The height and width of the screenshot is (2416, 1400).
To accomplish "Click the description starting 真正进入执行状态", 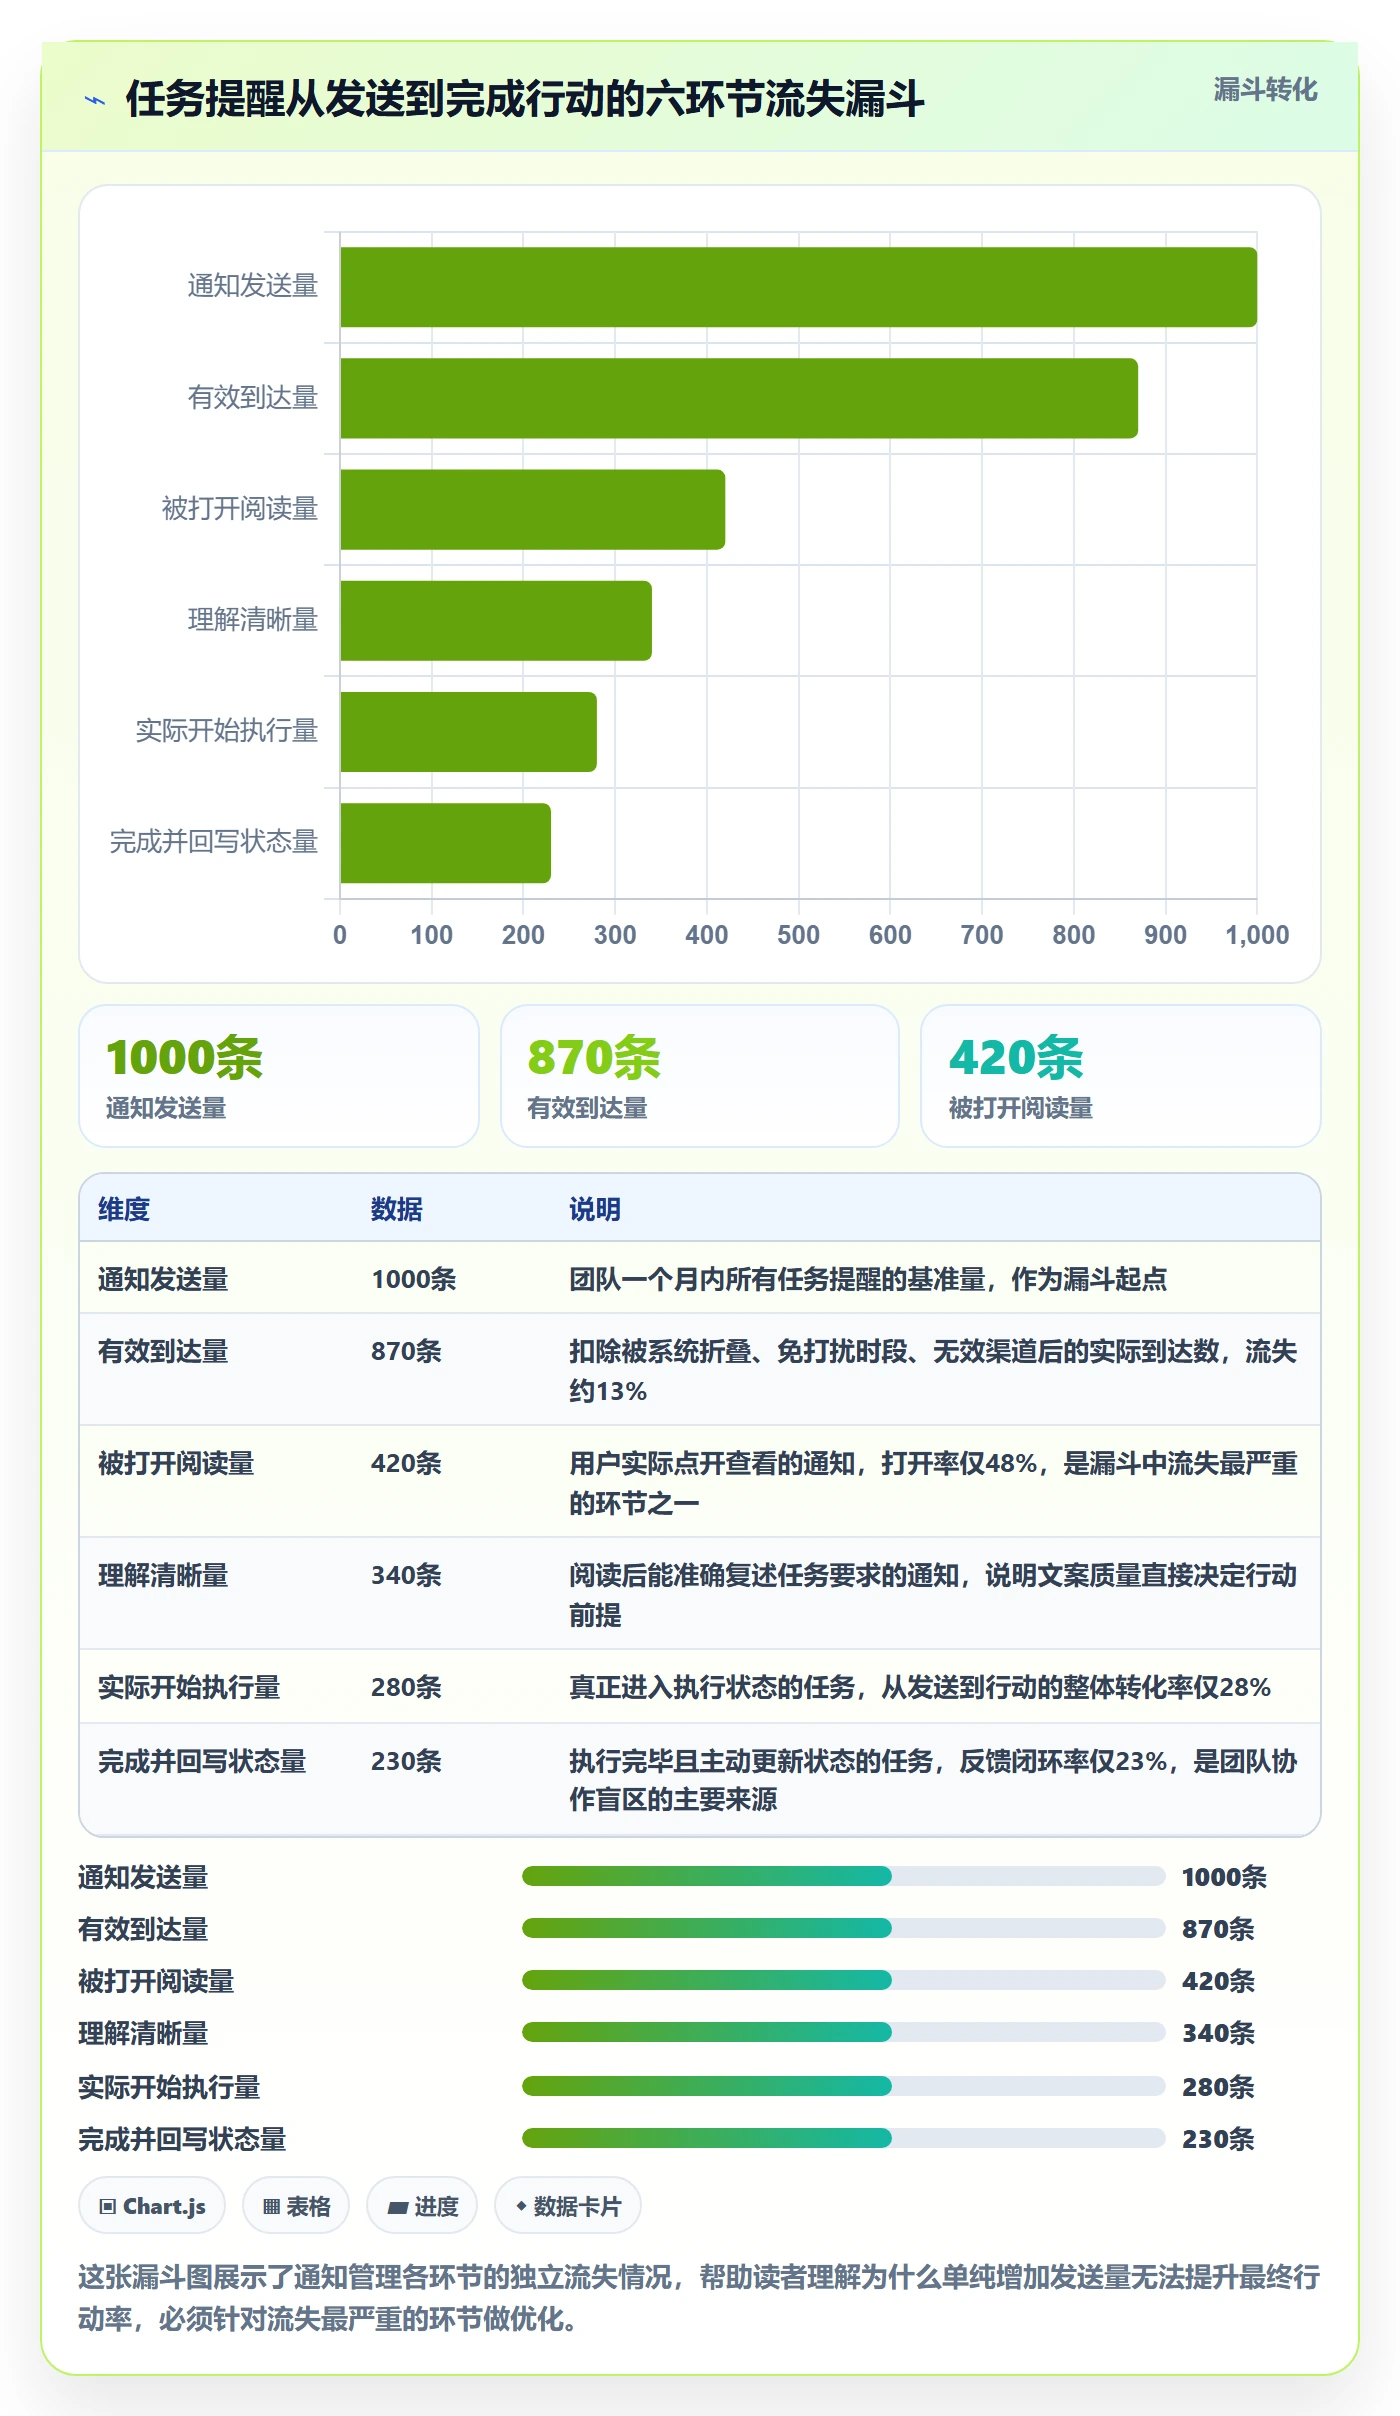I will [920, 1687].
